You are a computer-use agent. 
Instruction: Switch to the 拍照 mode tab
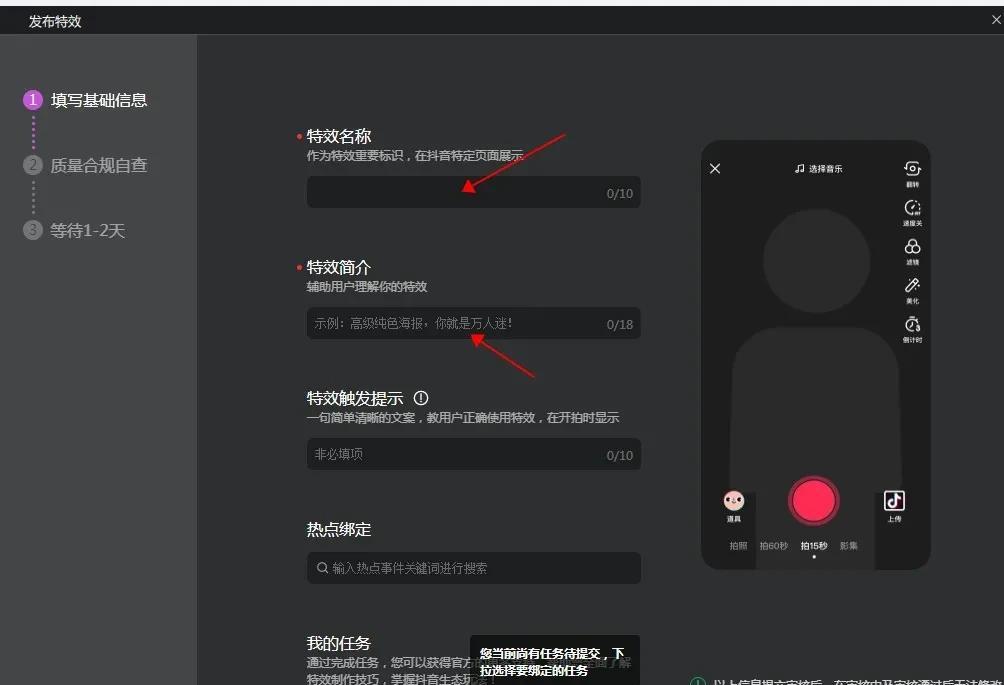[x=738, y=546]
